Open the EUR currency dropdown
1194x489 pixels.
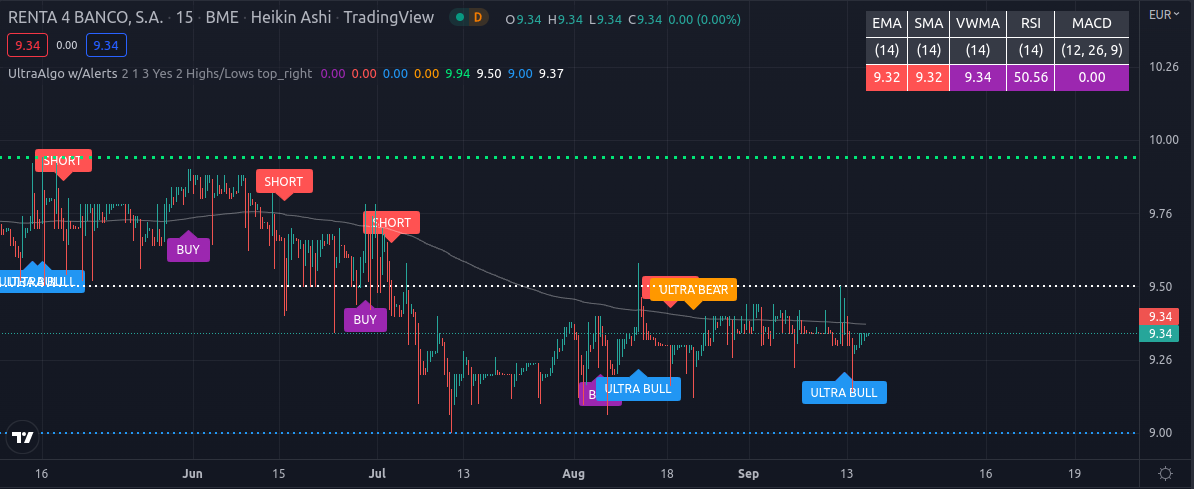(x=1164, y=14)
